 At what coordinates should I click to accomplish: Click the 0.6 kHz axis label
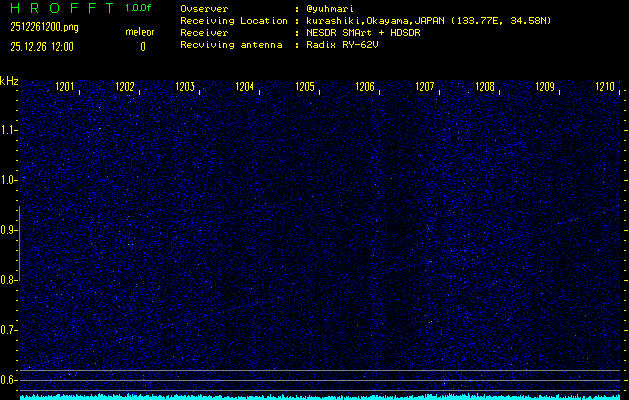point(8,380)
